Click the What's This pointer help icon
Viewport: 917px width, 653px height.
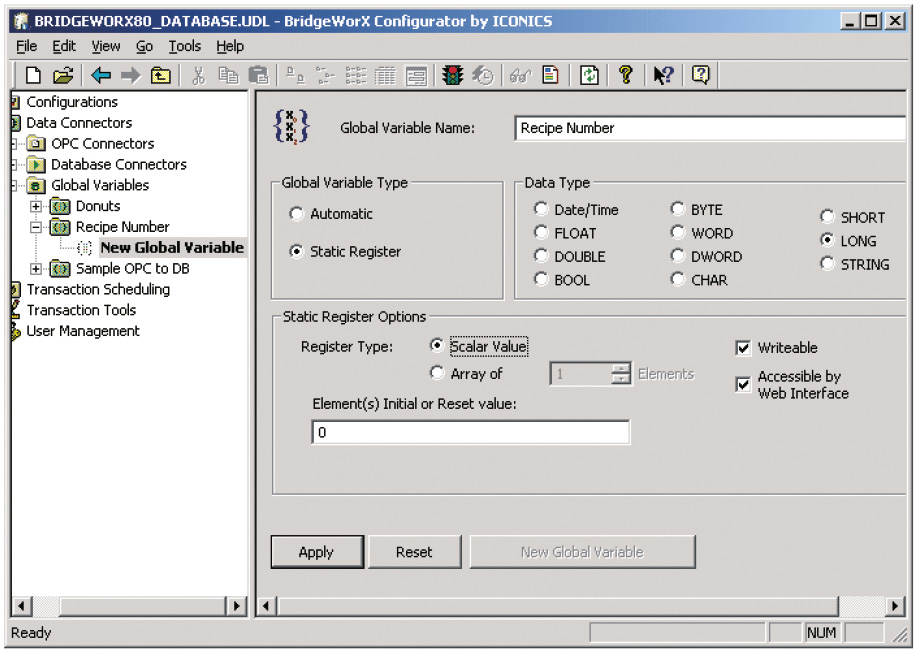(663, 75)
